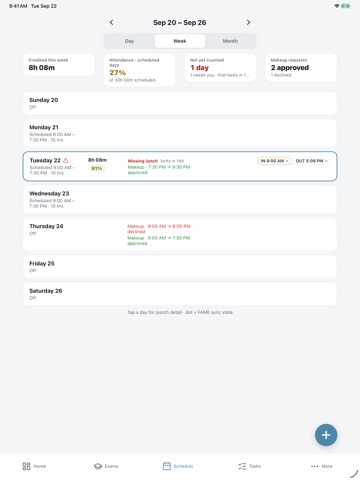Image resolution: width=360 pixels, height=480 pixels.
Task: Tap the 'Tap a day for punch detail' hint text
Action: (180, 312)
